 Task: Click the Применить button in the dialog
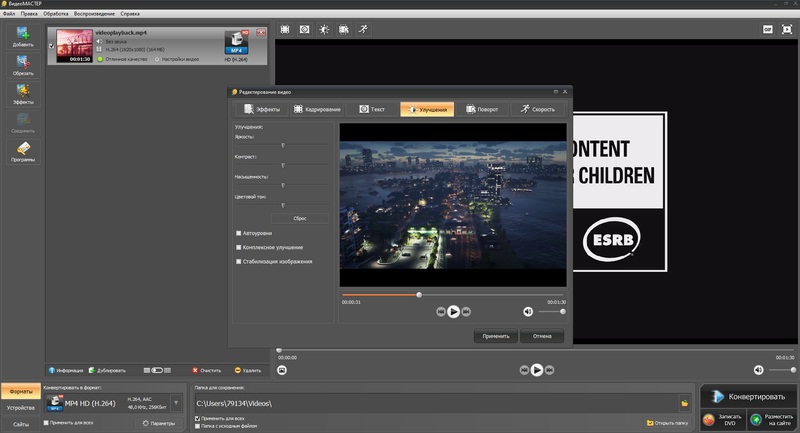pyautogui.click(x=496, y=336)
